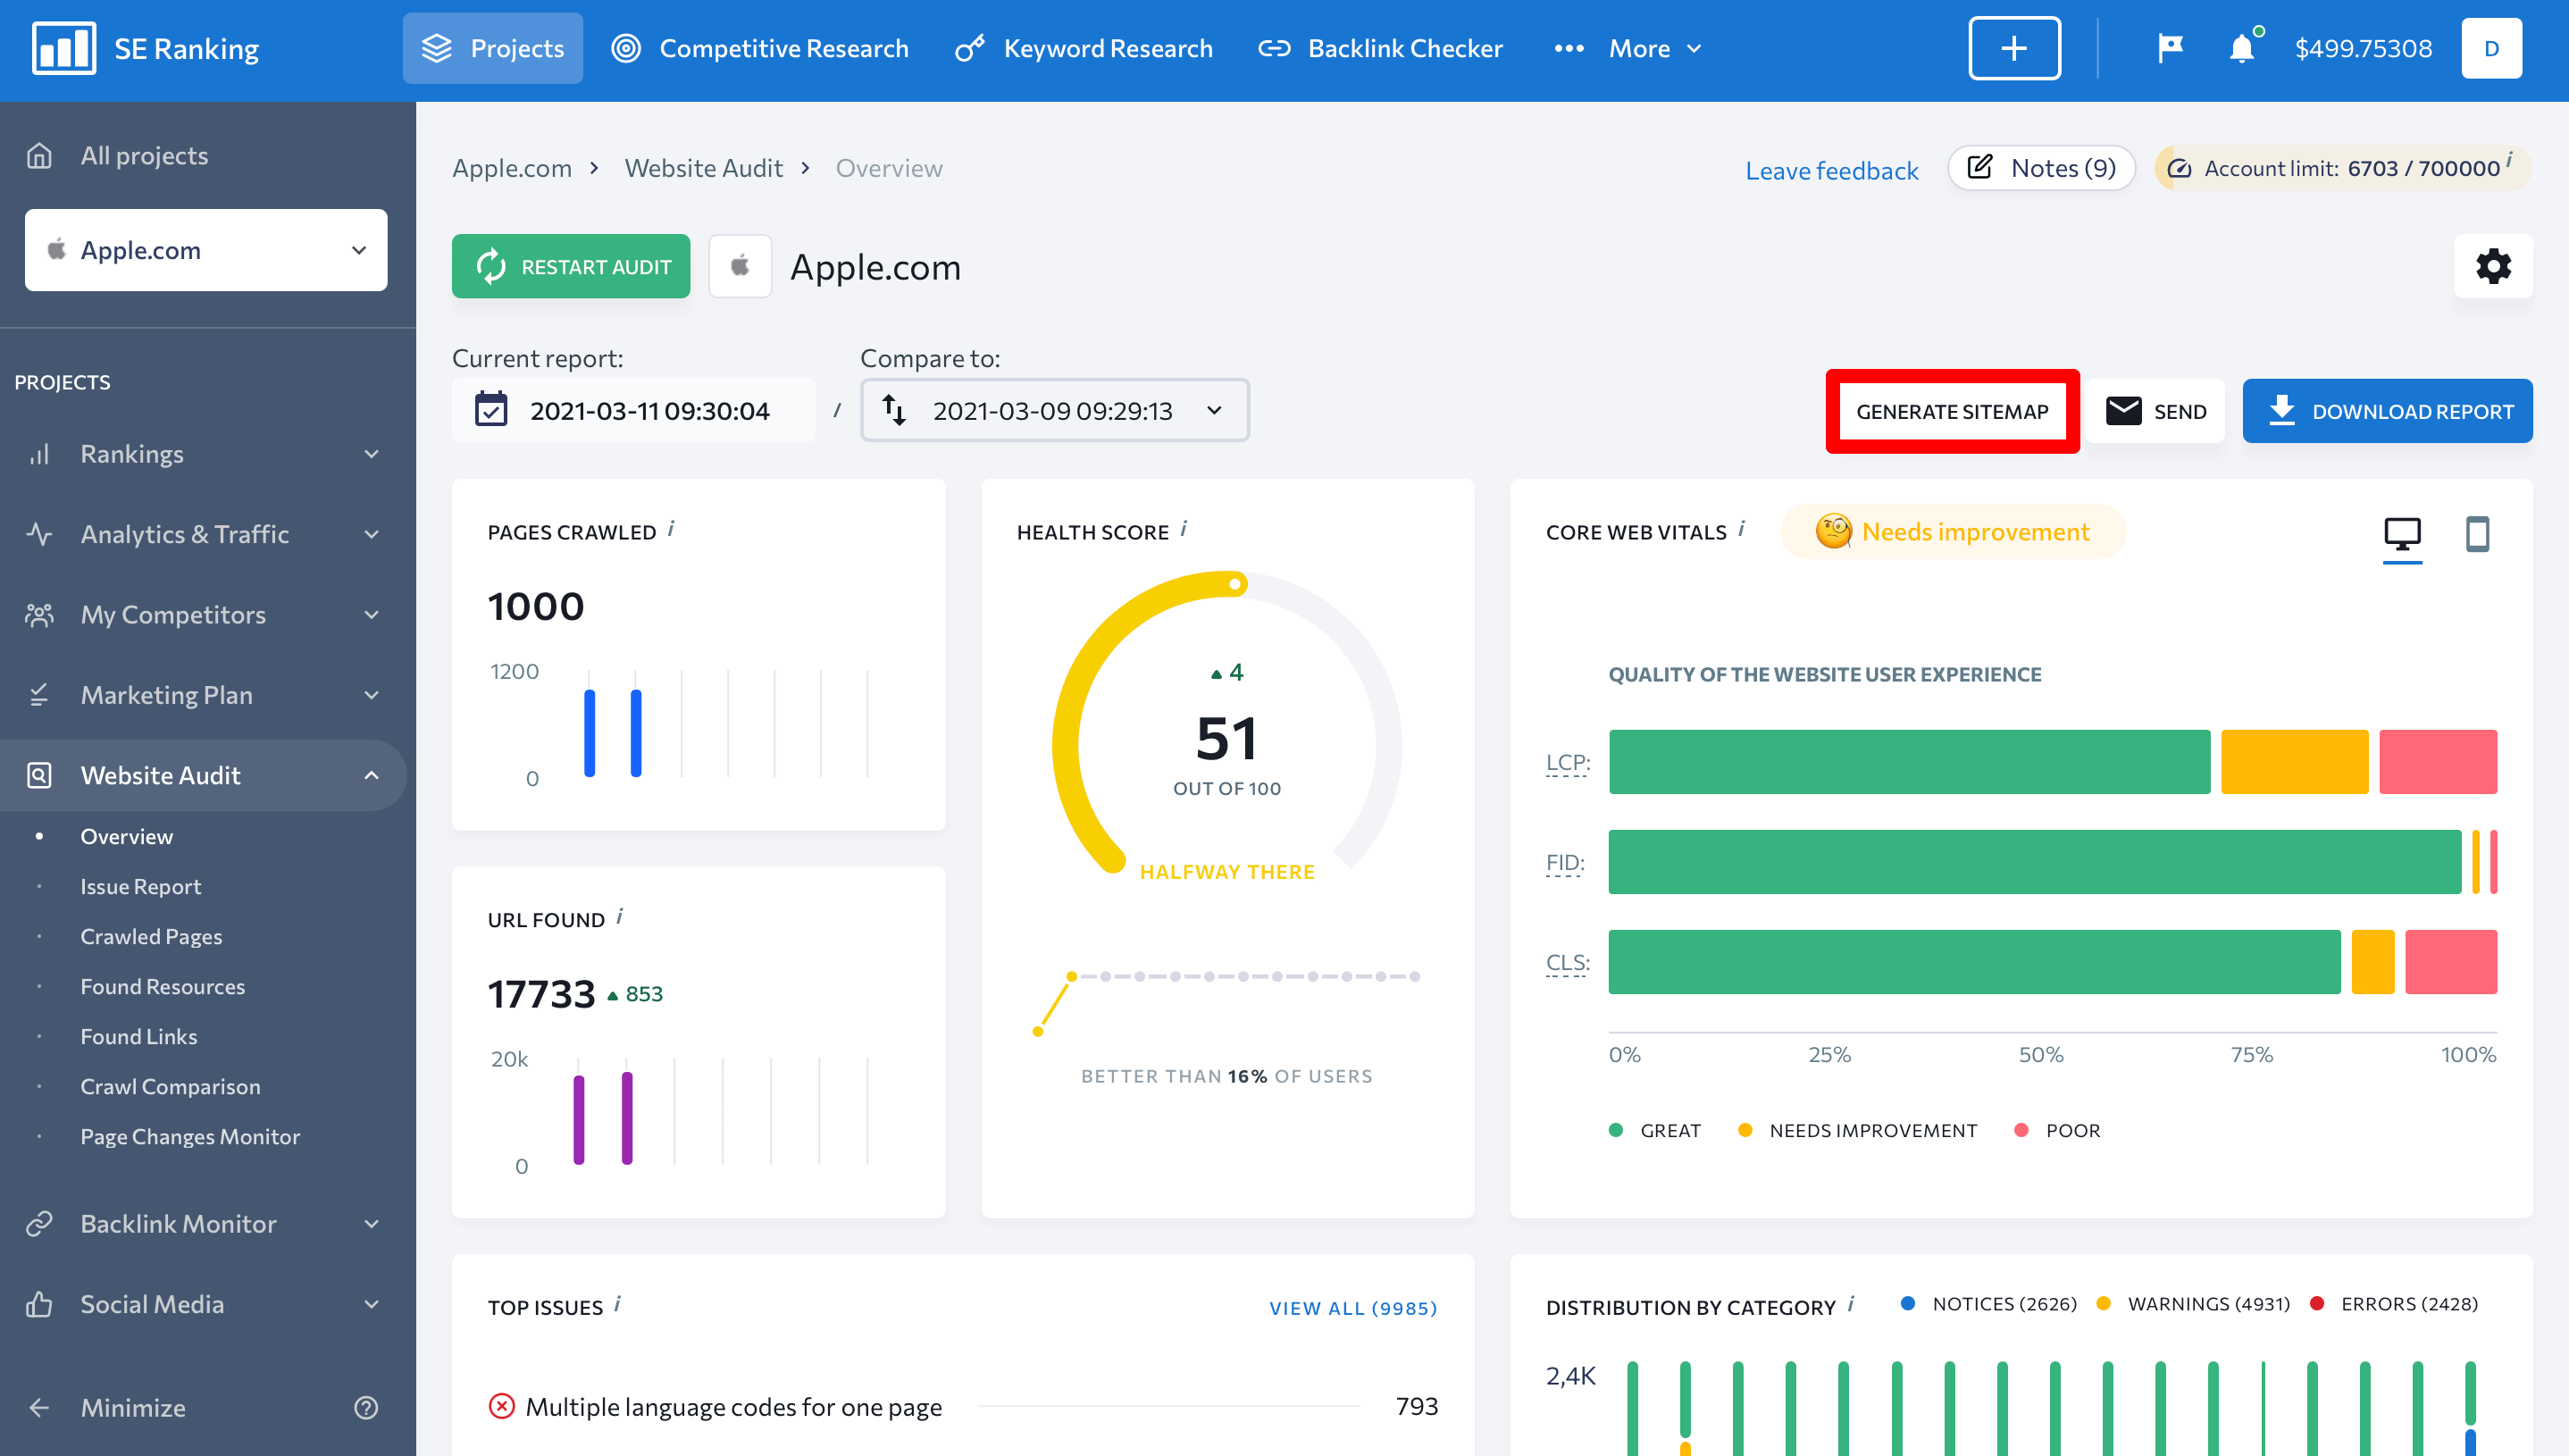
Task: Click the SE Ranking logo icon
Action: pos(64,48)
